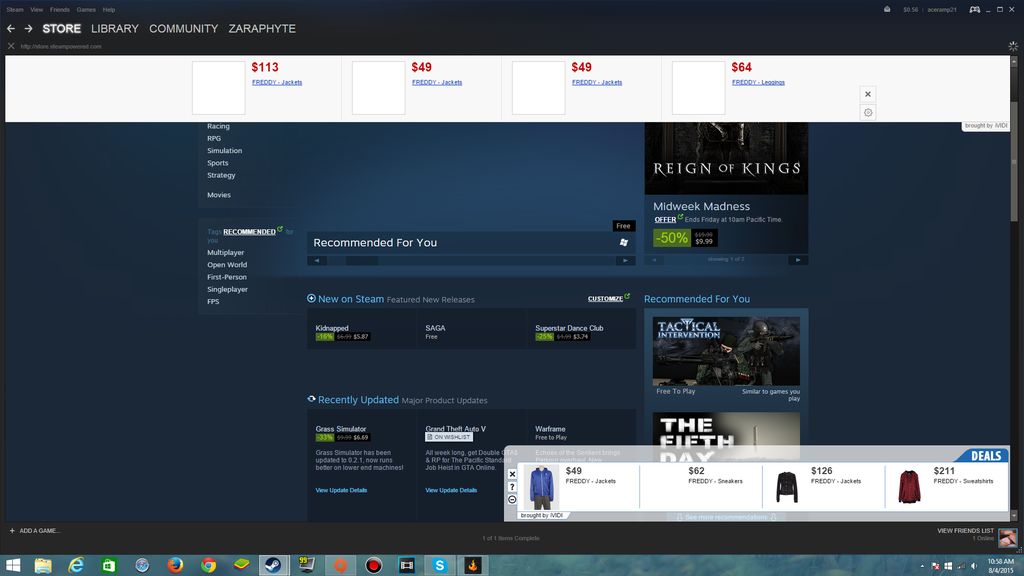Click View Update Details for Grass Simulator
This screenshot has height=576, width=1024.
tap(341, 490)
